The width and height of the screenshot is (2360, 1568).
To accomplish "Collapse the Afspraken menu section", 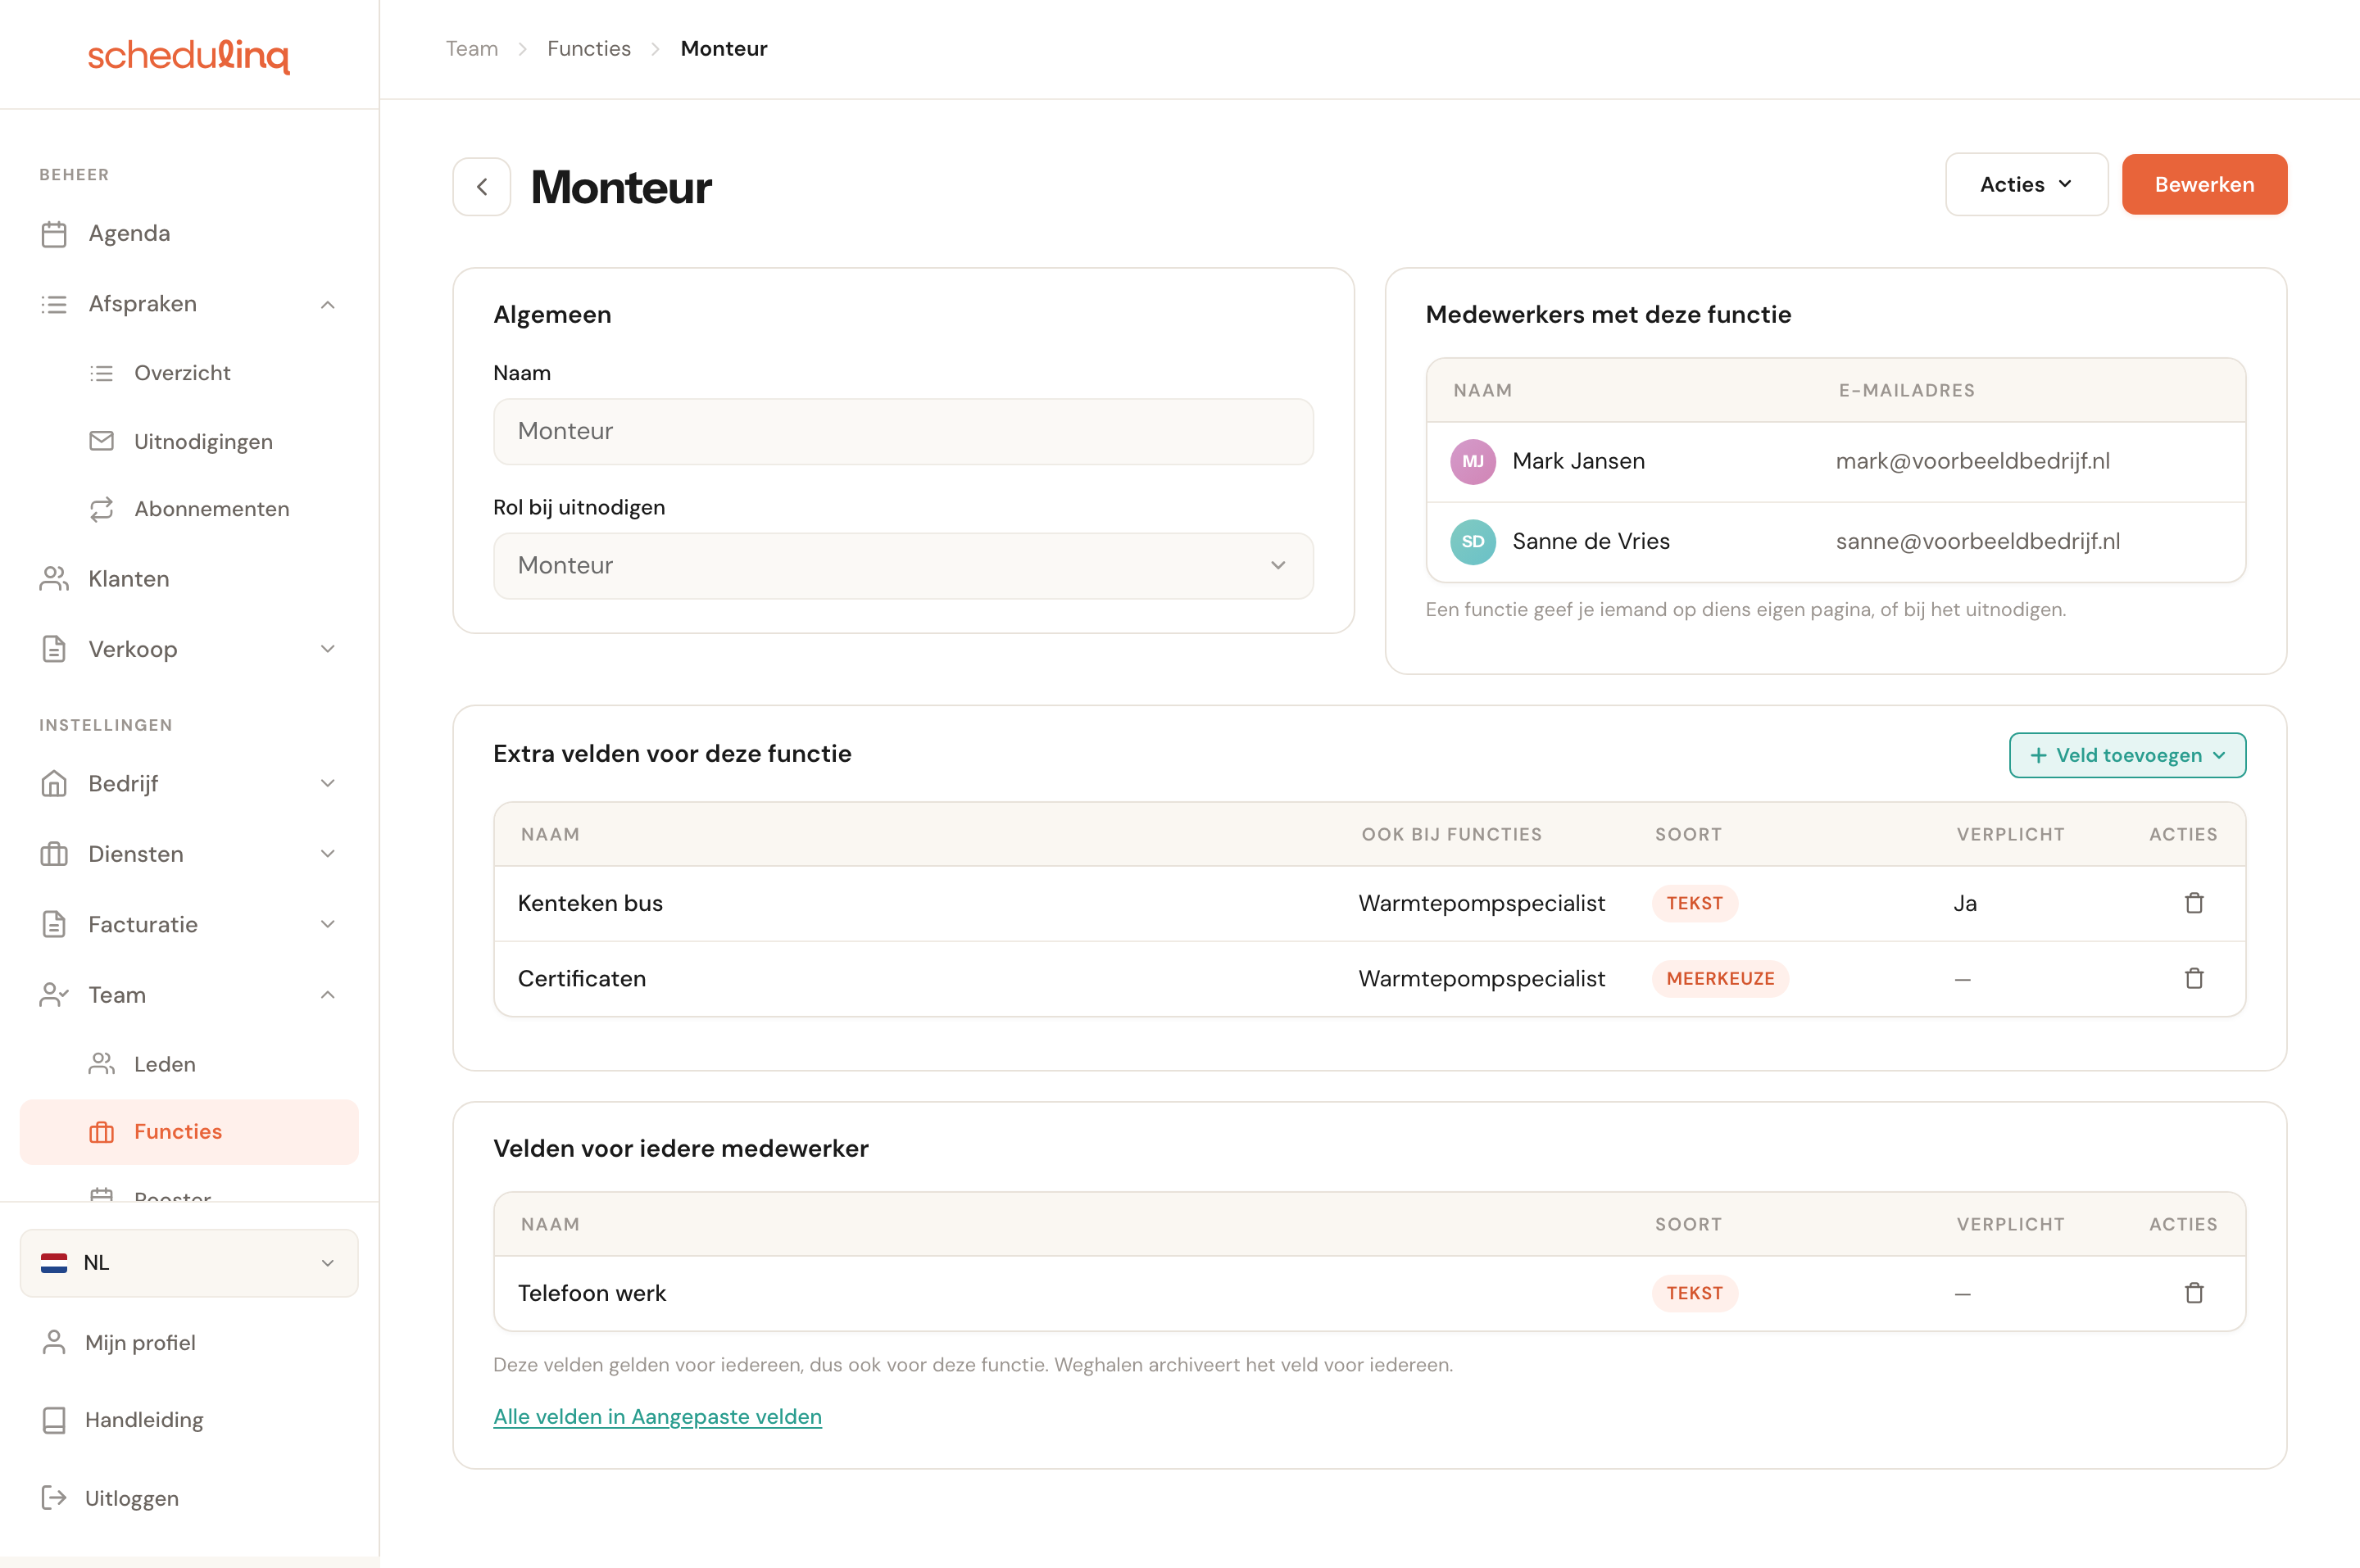I will click(327, 304).
